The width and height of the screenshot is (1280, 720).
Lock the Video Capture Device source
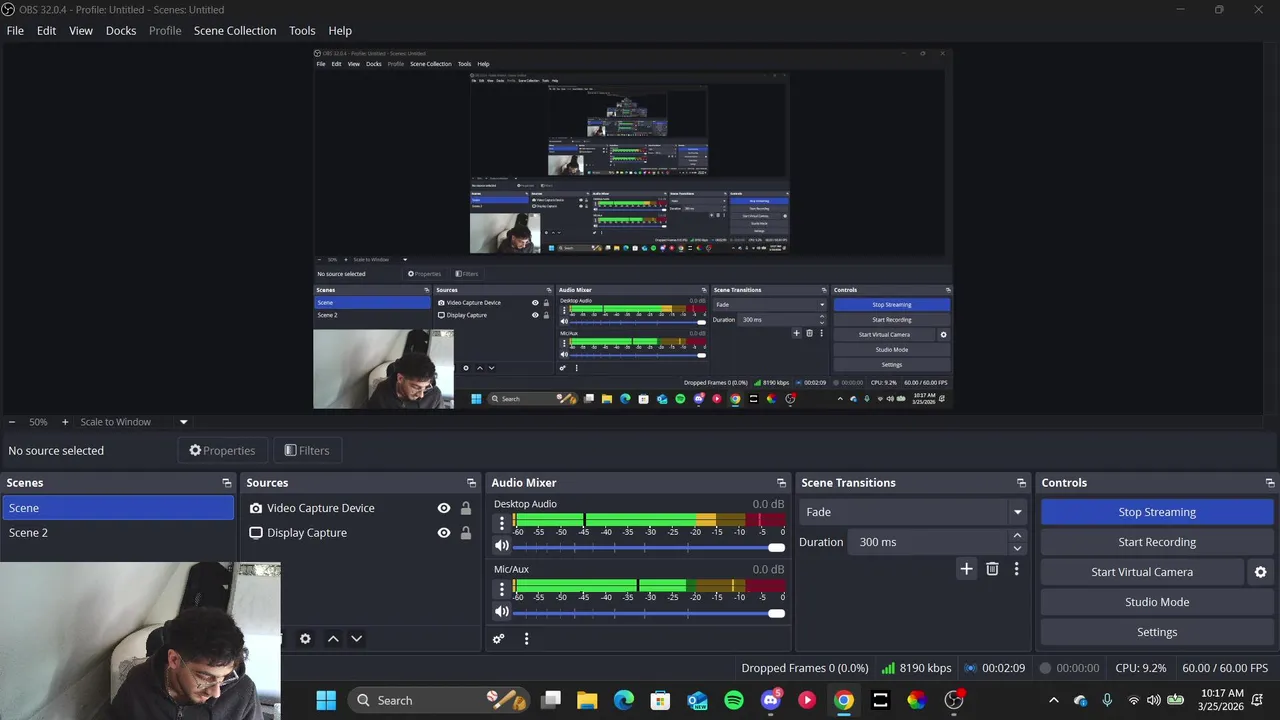pyautogui.click(x=466, y=508)
